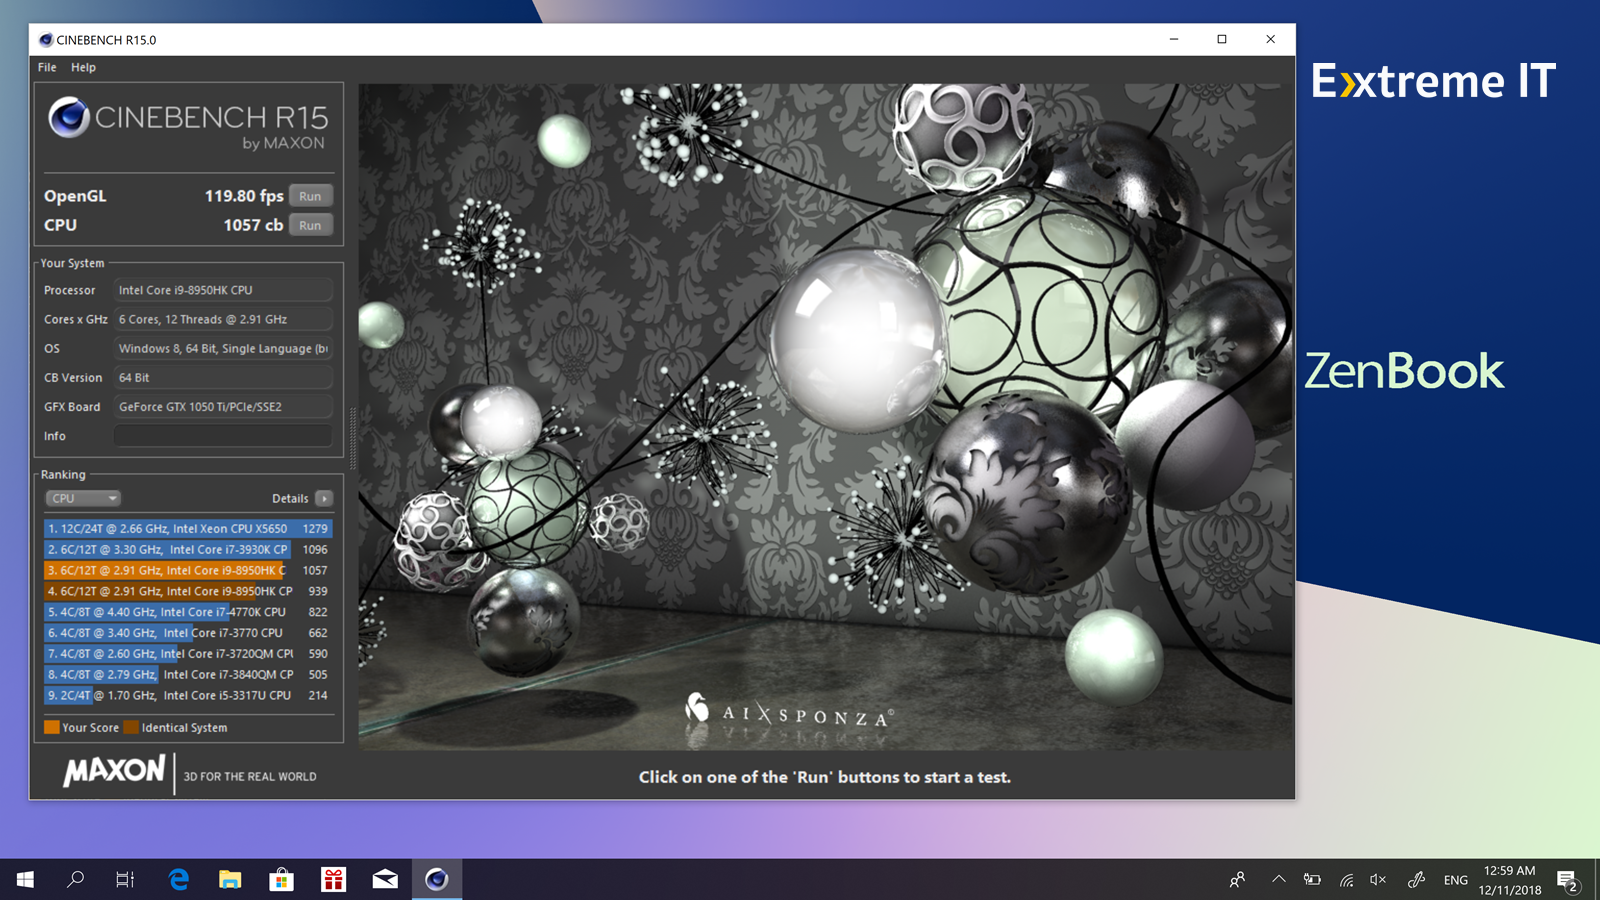Click the rendered scene preview image
This screenshot has height=900, width=1600.
[x=825, y=417]
